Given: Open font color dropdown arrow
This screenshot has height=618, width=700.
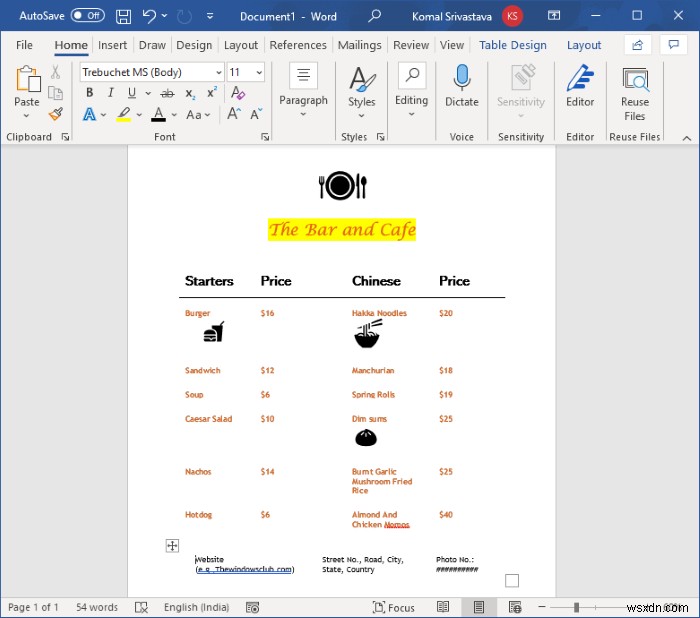Looking at the screenshot, I should 174,115.
